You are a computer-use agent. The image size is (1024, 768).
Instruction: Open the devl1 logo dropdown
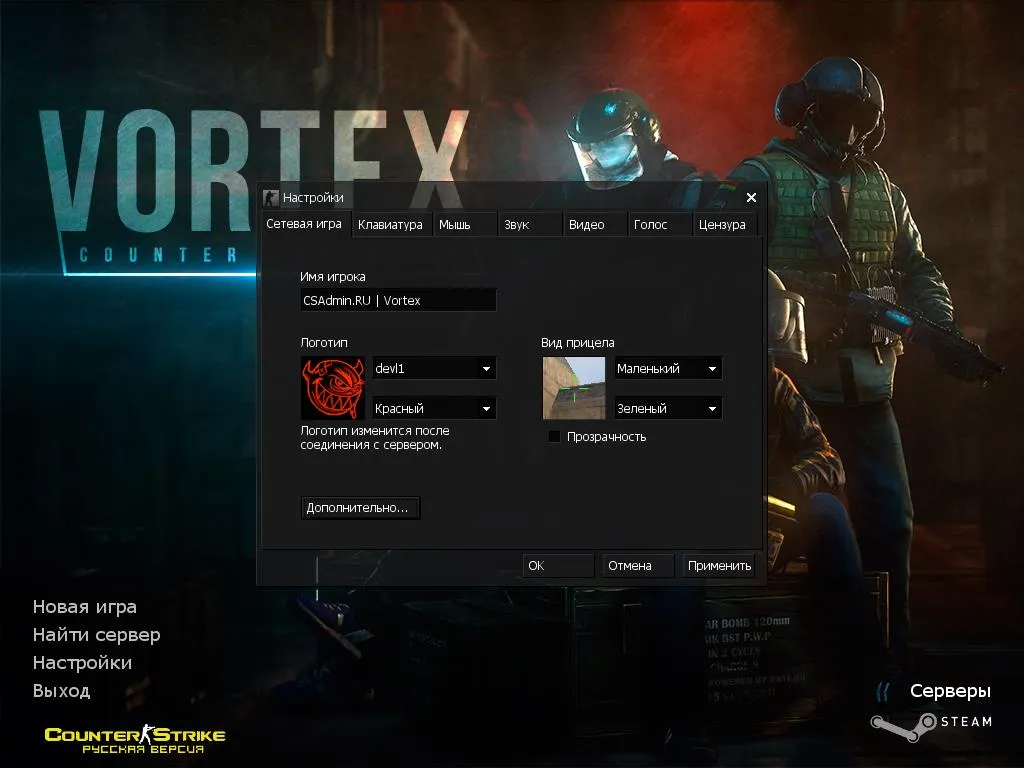(x=434, y=368)
